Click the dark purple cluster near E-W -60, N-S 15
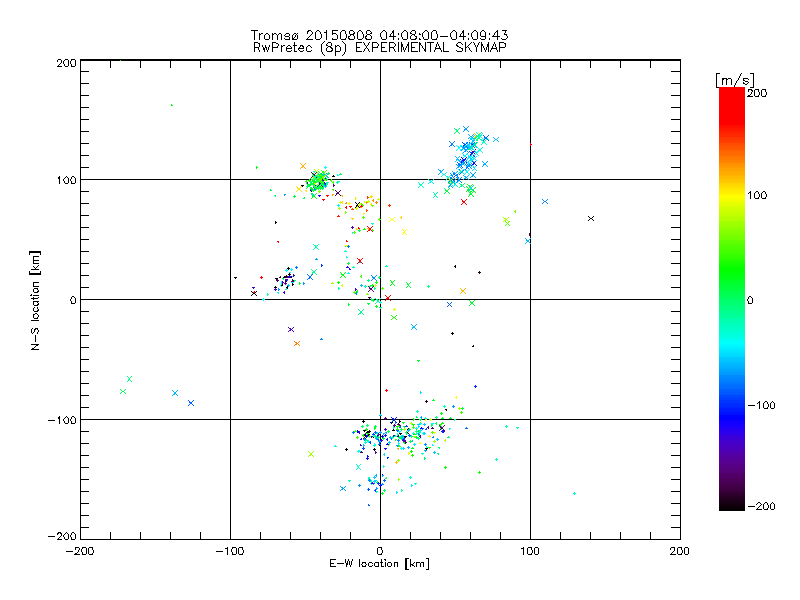 click(x=287, y=280)
